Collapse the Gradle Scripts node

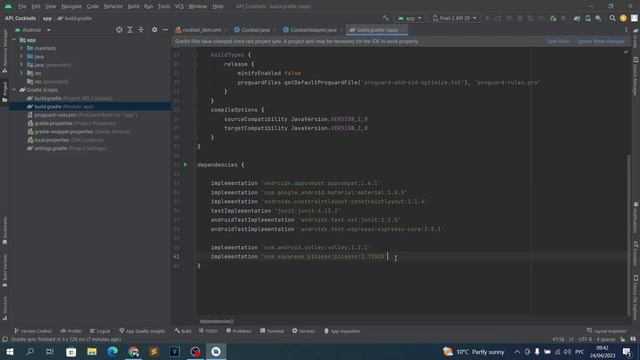click(14, 90)
